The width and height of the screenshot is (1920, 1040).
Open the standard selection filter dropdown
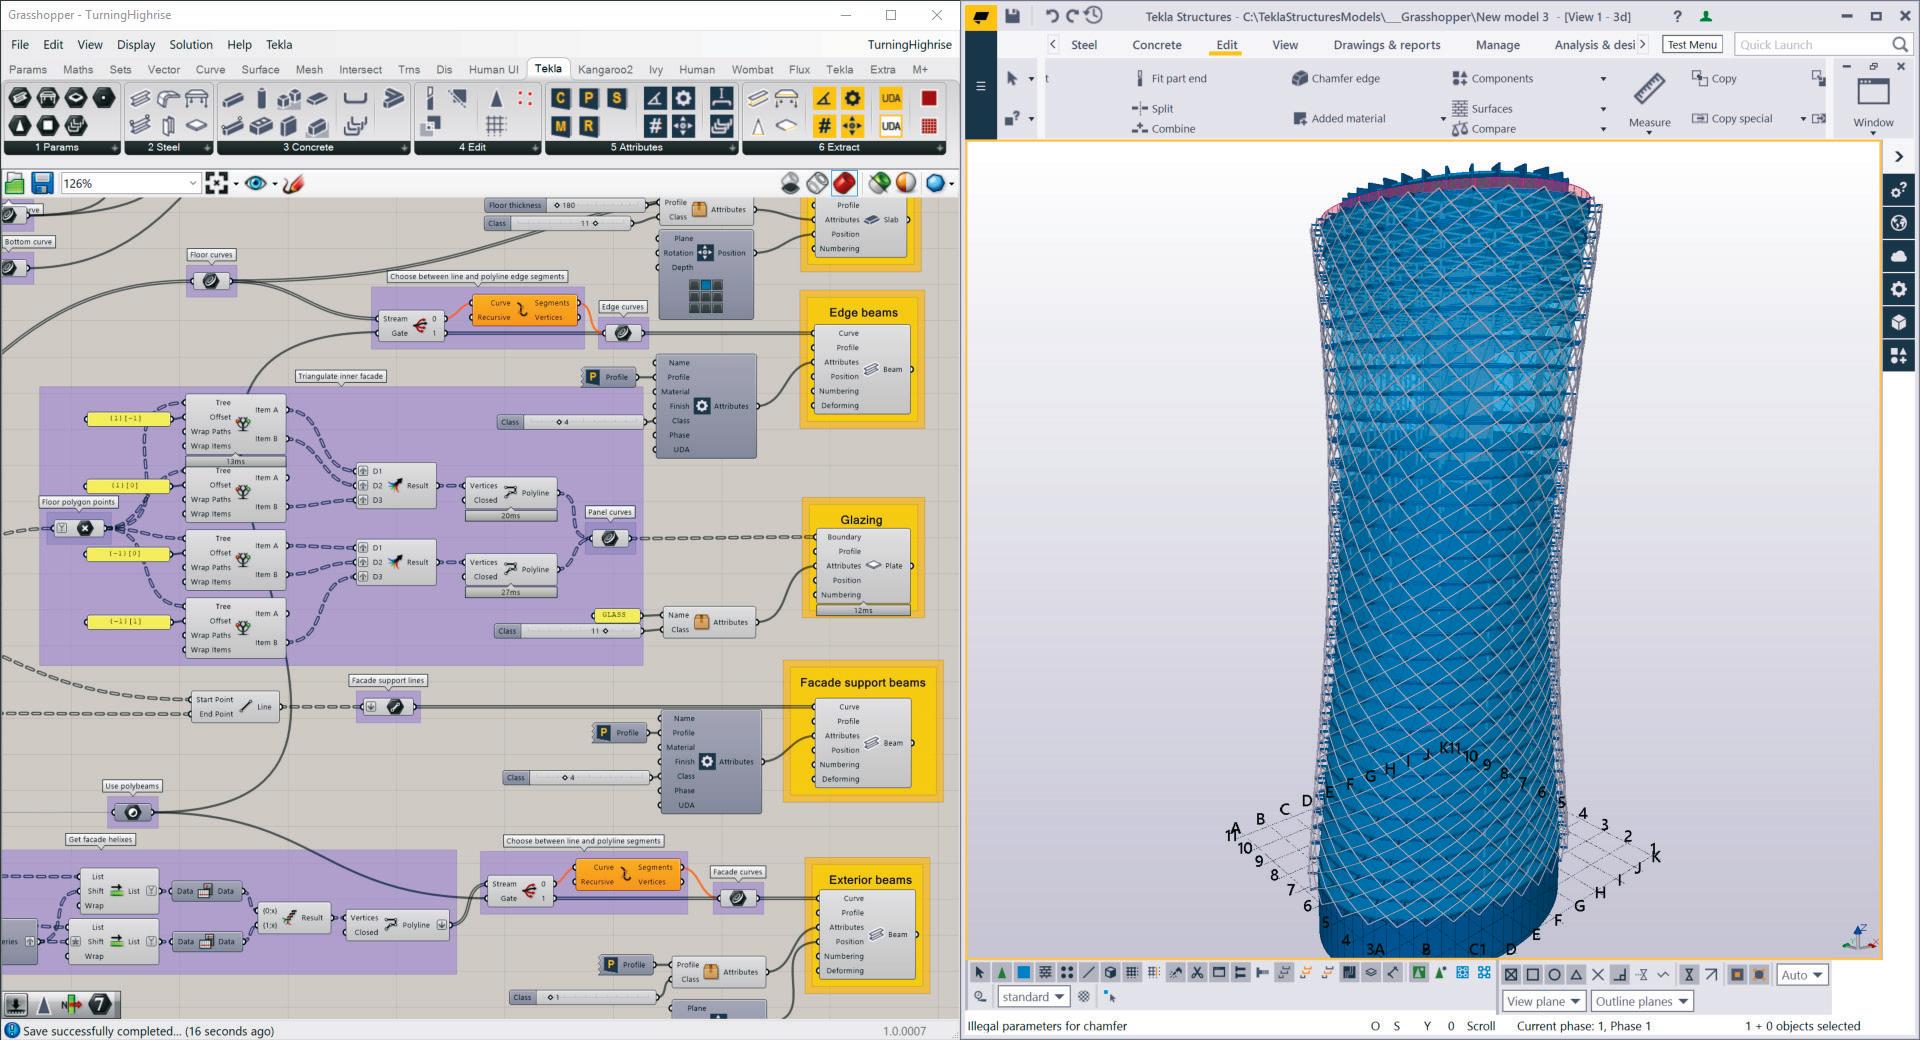1033,997
